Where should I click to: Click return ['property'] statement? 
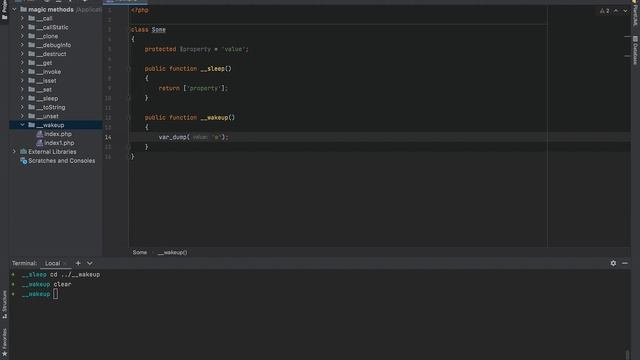pyautogui.click(x=193, y=88)
